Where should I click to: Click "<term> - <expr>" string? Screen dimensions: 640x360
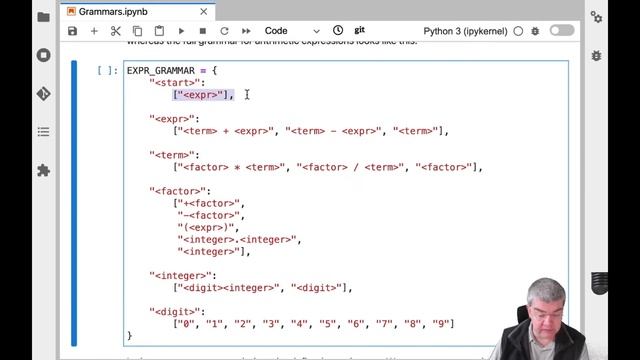coord(333,131)
